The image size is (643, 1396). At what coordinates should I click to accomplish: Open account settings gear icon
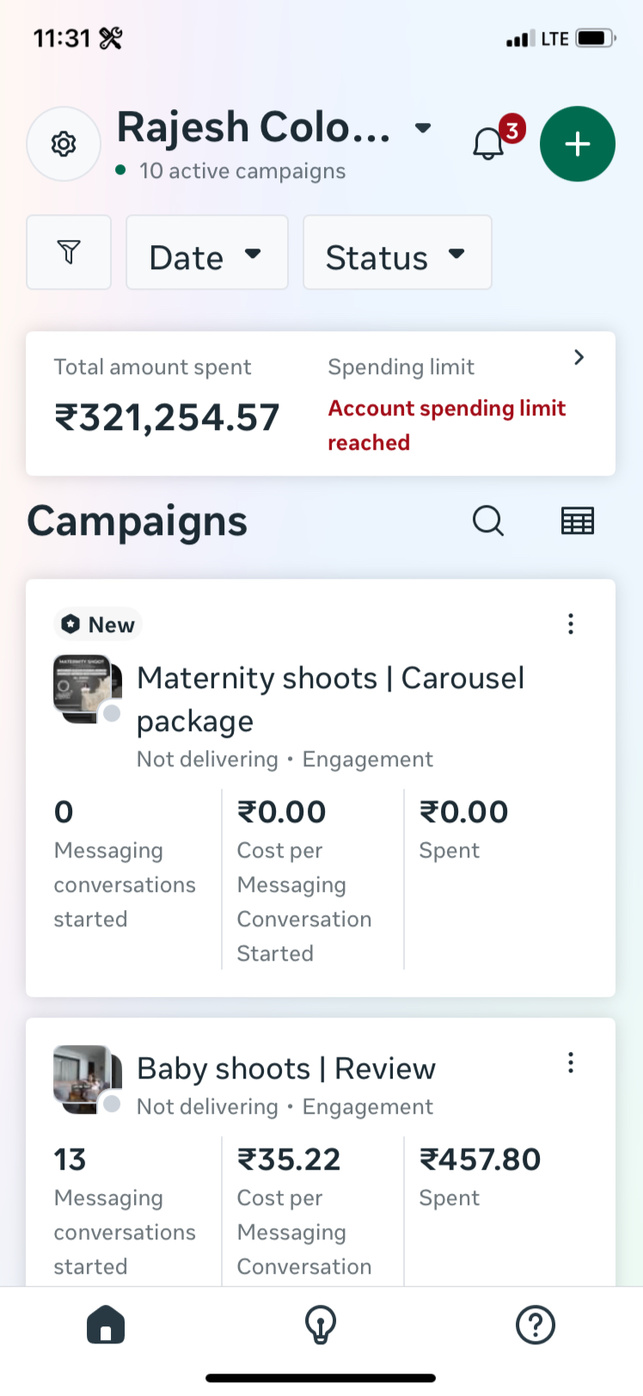[x=63, y=144]
